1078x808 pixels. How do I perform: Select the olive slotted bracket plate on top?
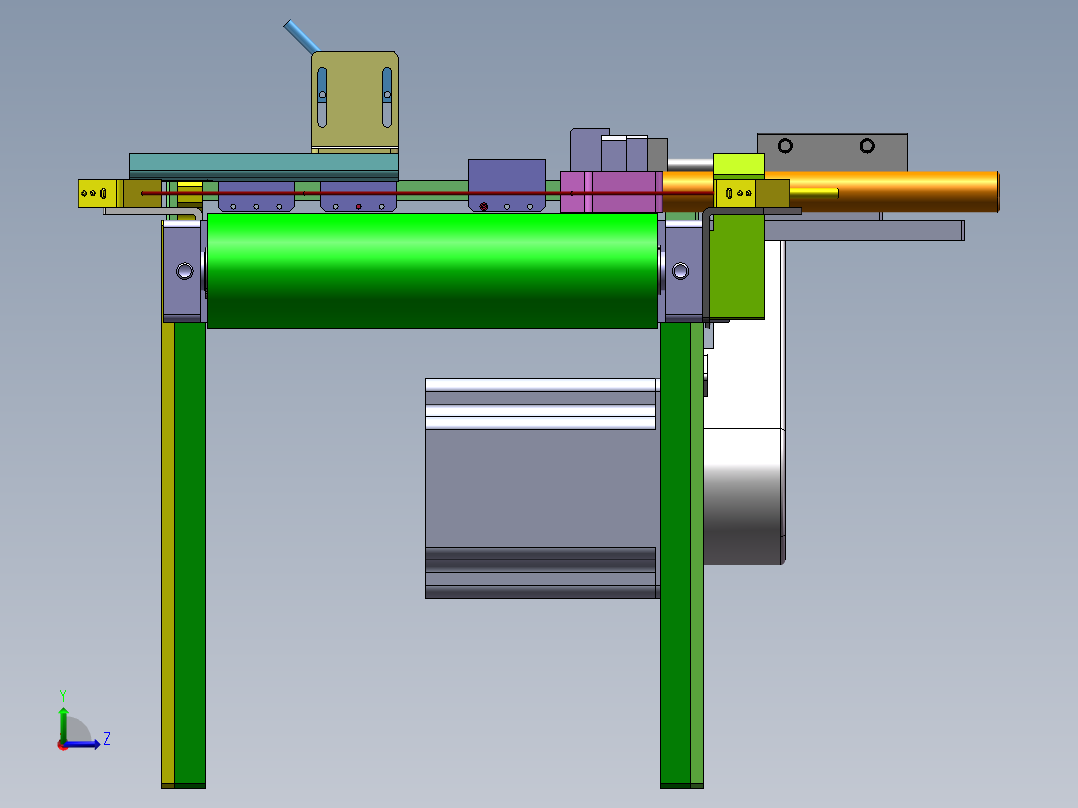click(x=355, y=102)
